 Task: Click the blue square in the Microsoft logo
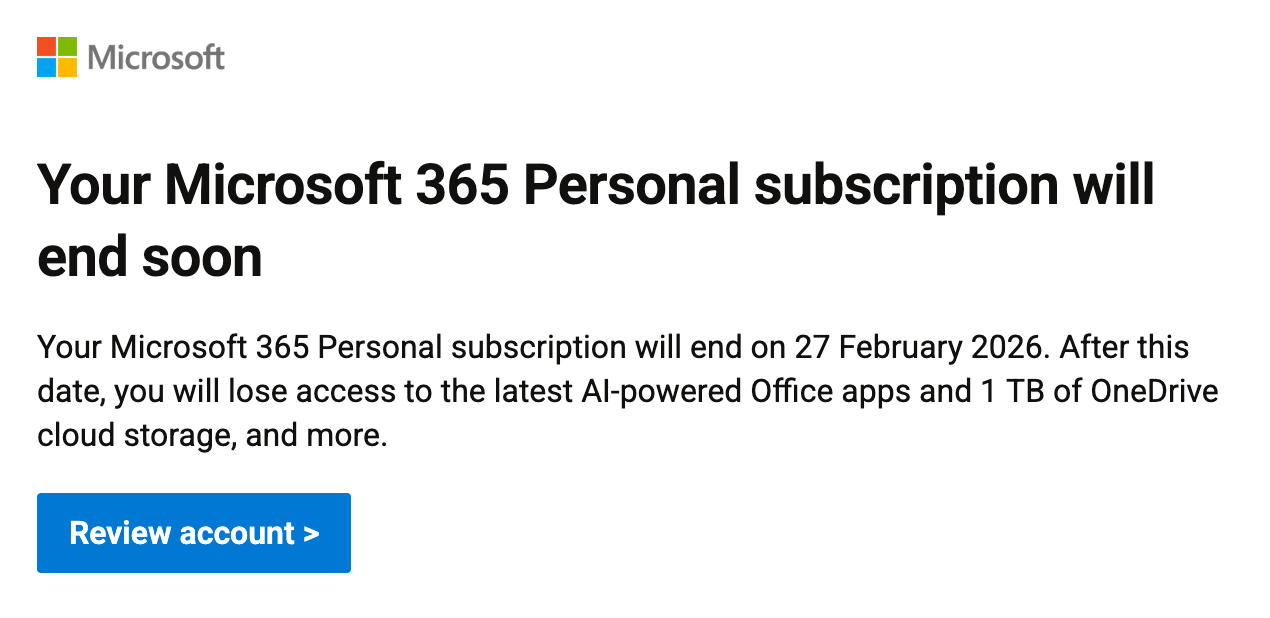click(x=46, y=67)
